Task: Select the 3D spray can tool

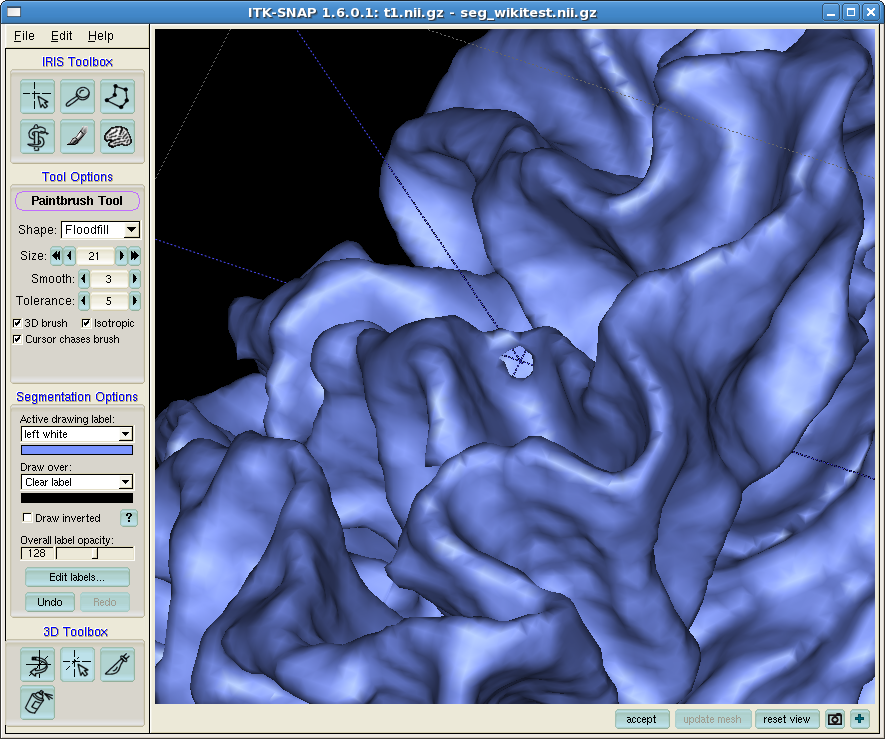Action: click(37, 702)
